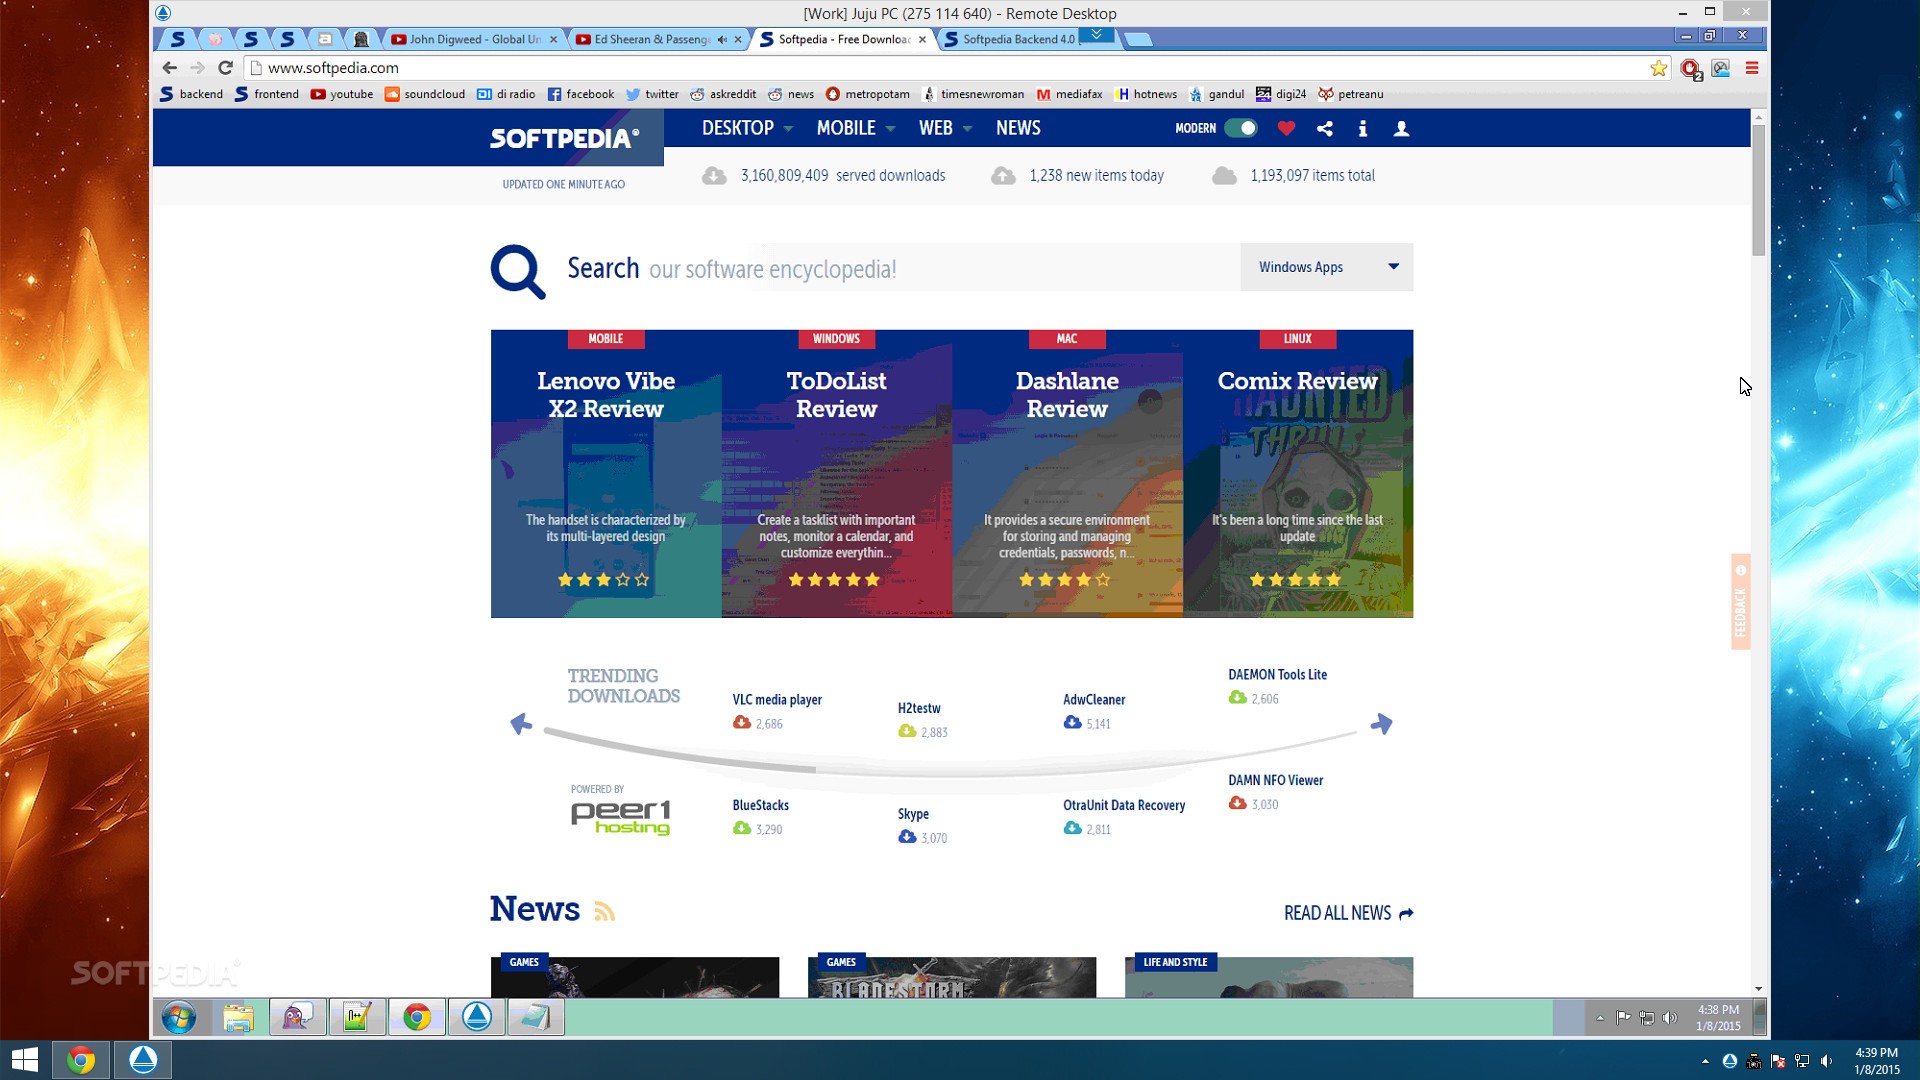Click the right arrow of trending downloads

click(1381, 723)
